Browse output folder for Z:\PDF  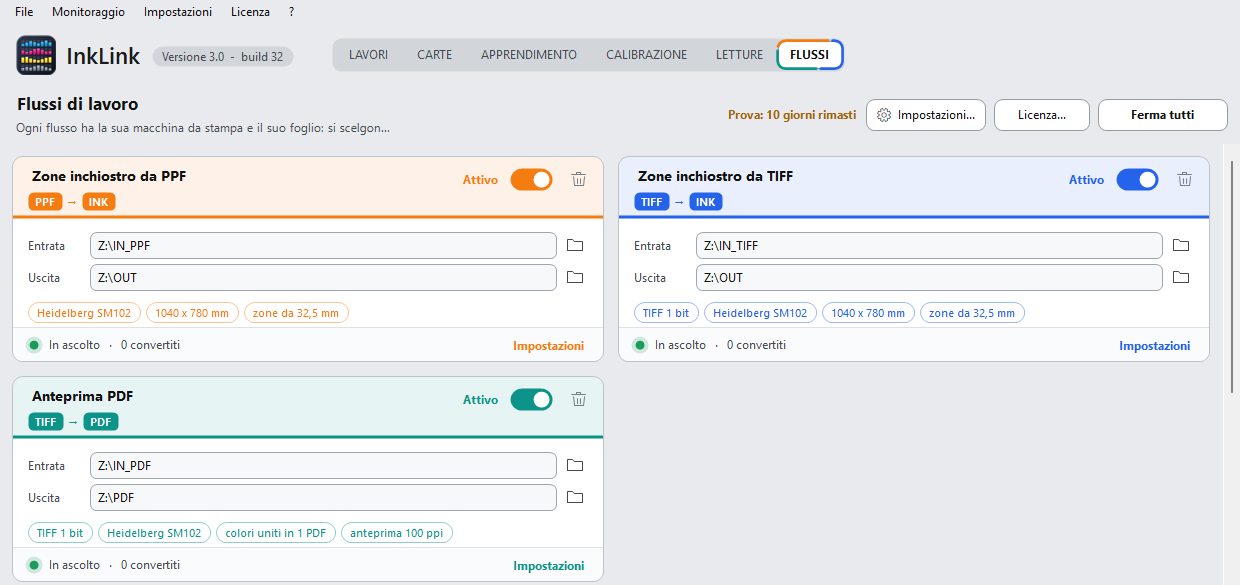tap(575, 498)
